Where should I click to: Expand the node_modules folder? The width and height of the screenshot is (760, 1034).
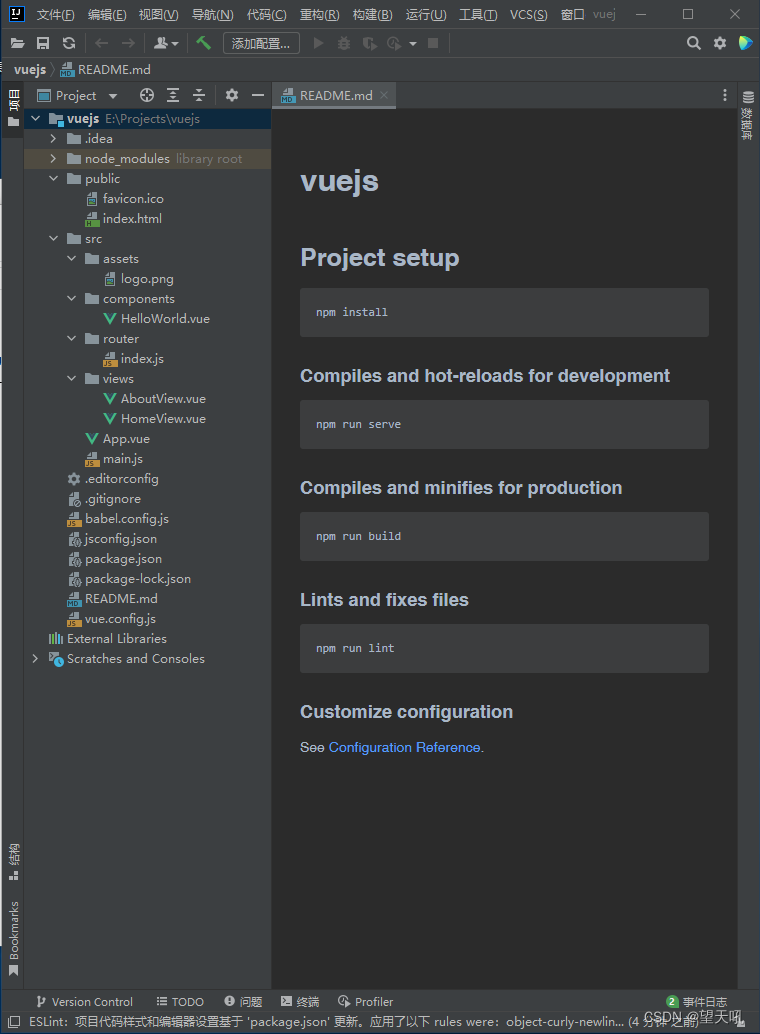pyautogui.click(x=53, y=159)
